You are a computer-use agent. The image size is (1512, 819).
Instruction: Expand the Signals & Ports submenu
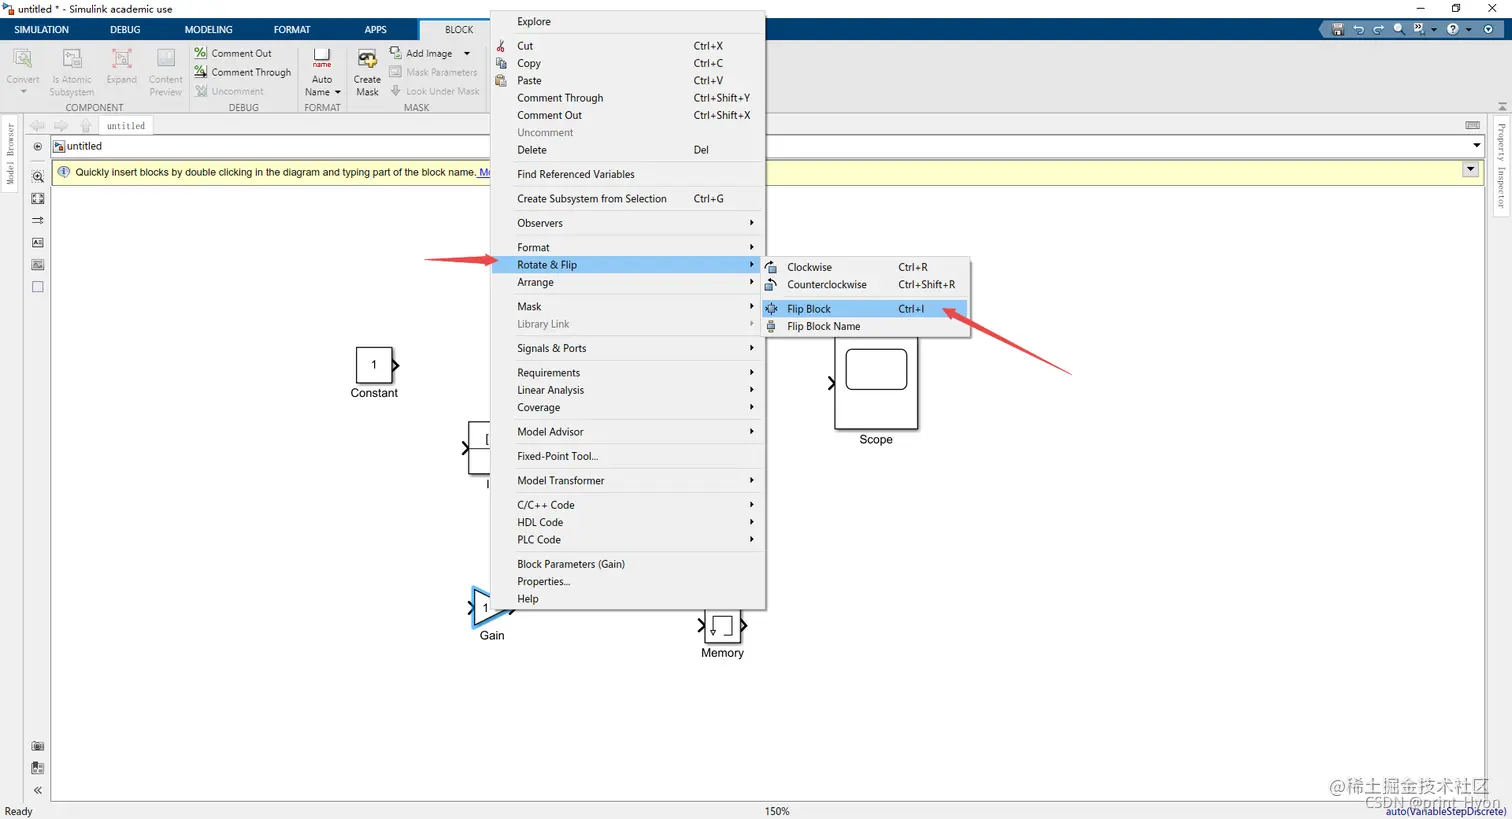[x=628, y=348]
